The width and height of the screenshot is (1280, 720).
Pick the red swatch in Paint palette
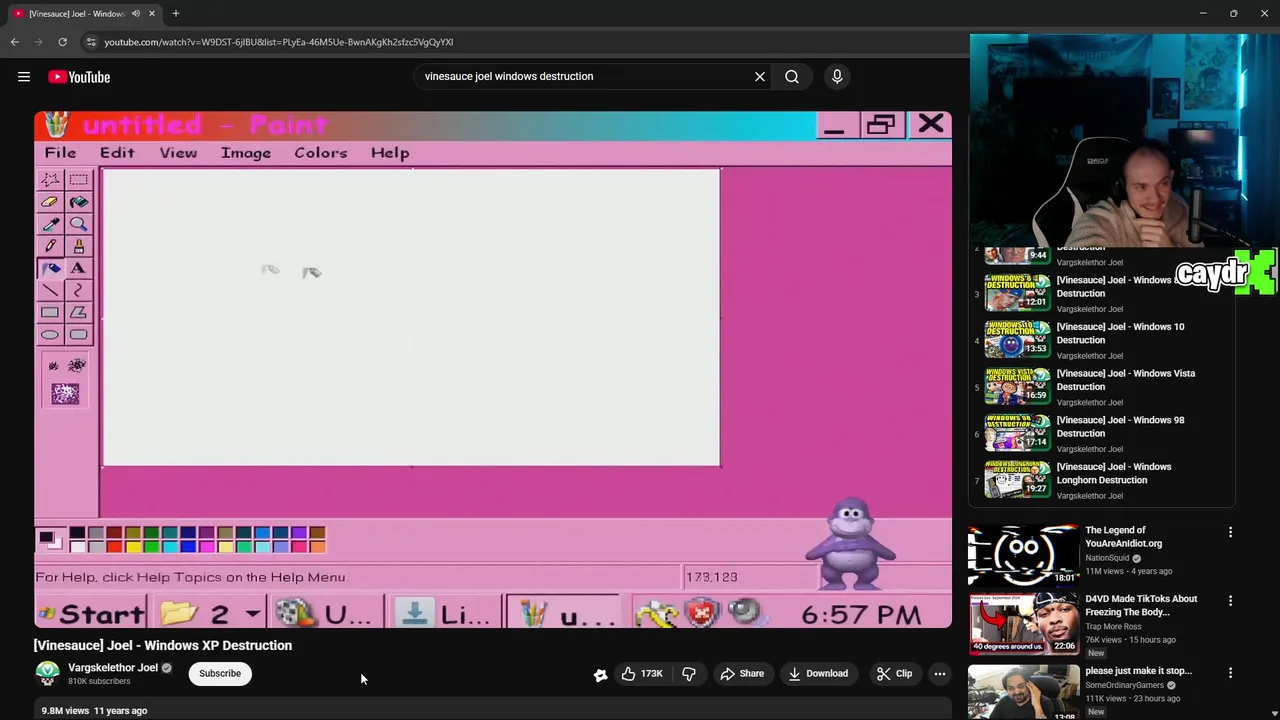click(114, 546)
